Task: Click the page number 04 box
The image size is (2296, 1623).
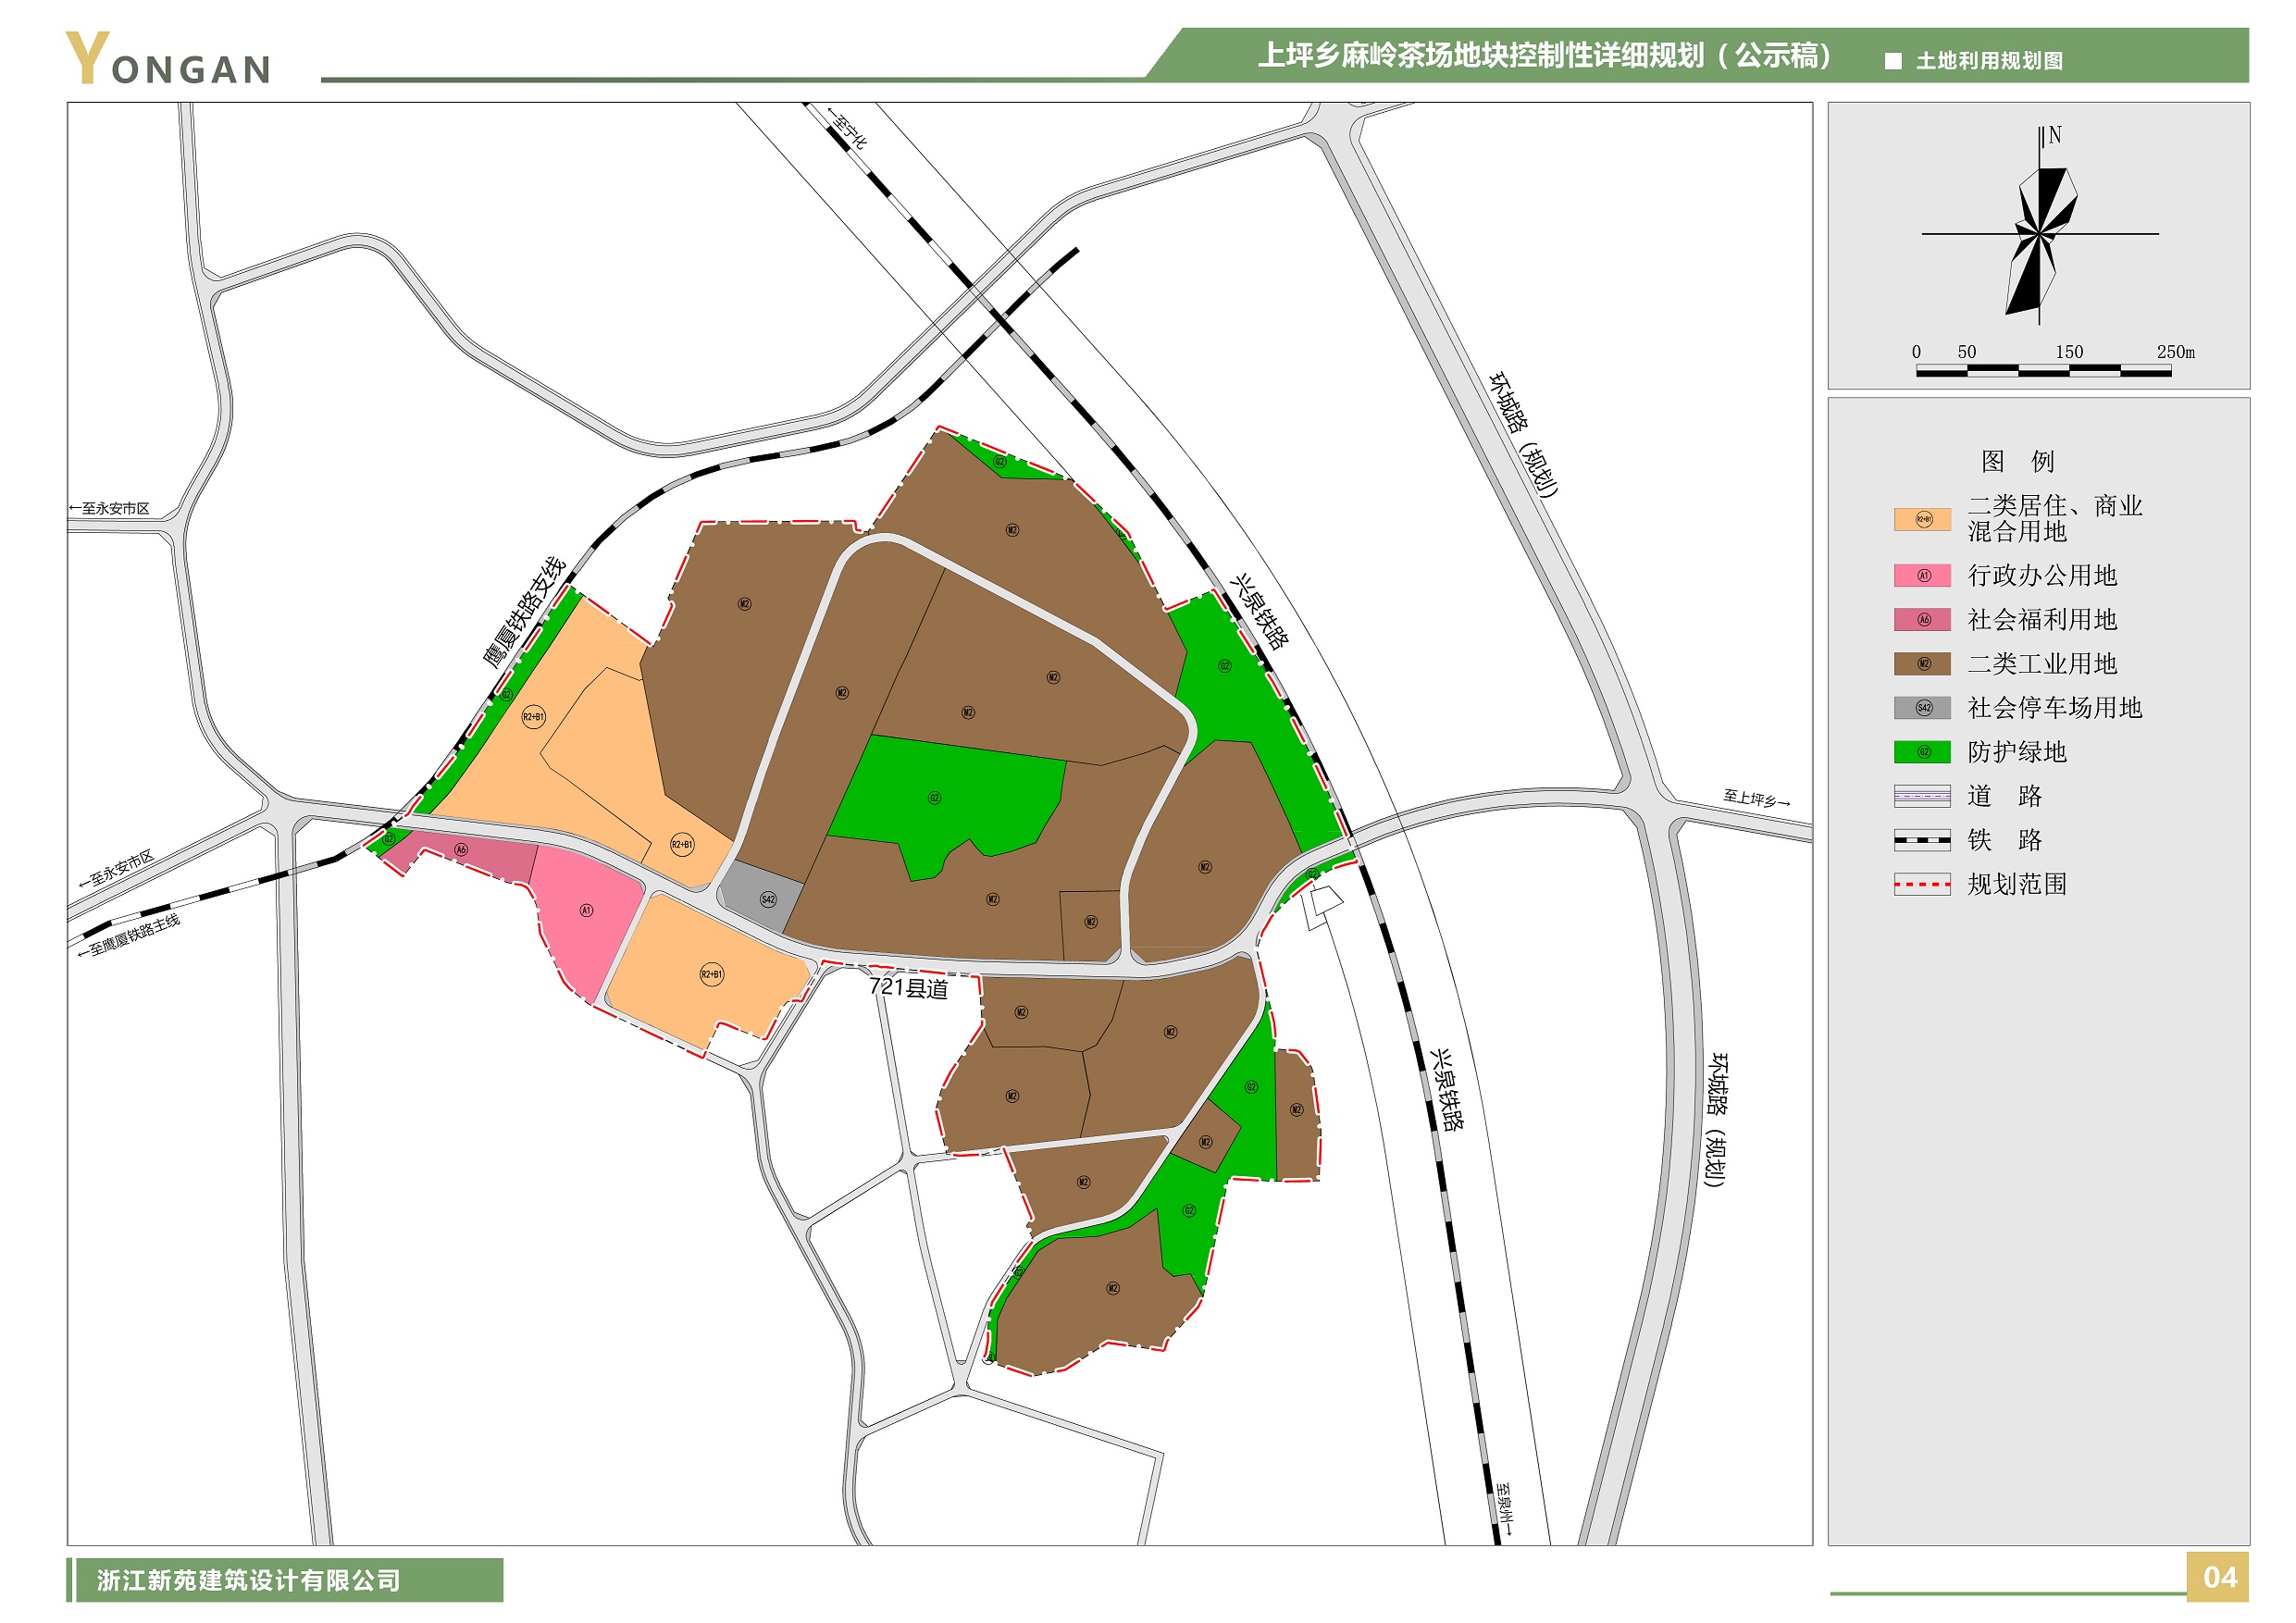Action: point(2218,1577)
